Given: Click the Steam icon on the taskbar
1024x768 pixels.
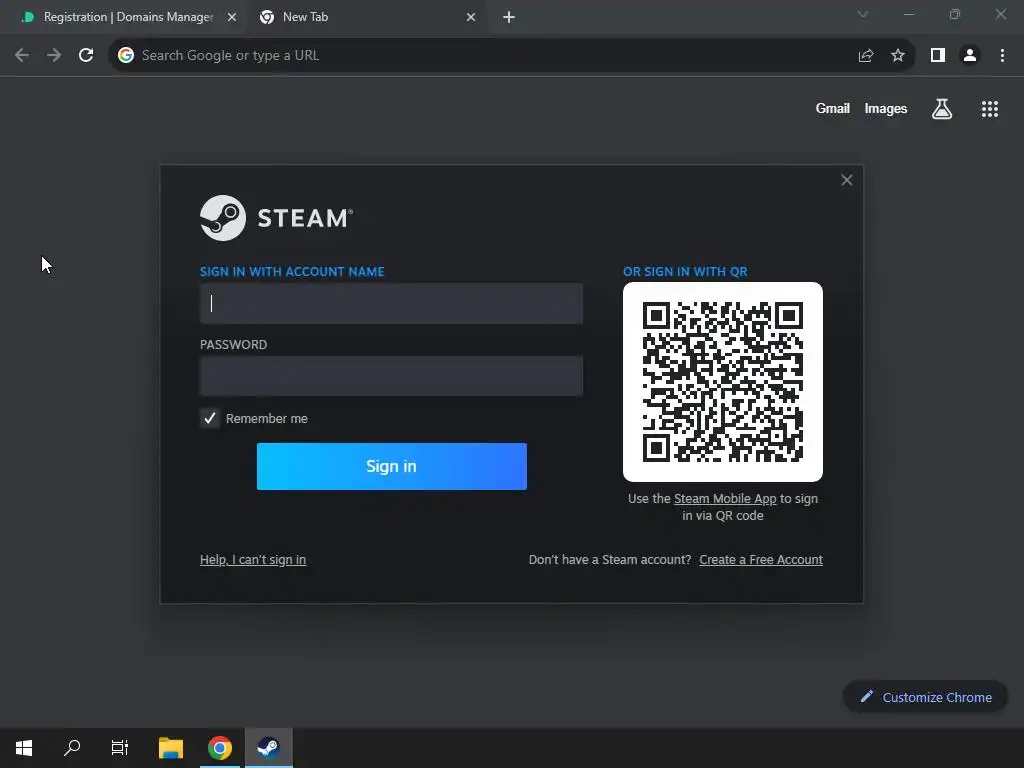Looking at the screenshot, I should [x=268, y=748].
